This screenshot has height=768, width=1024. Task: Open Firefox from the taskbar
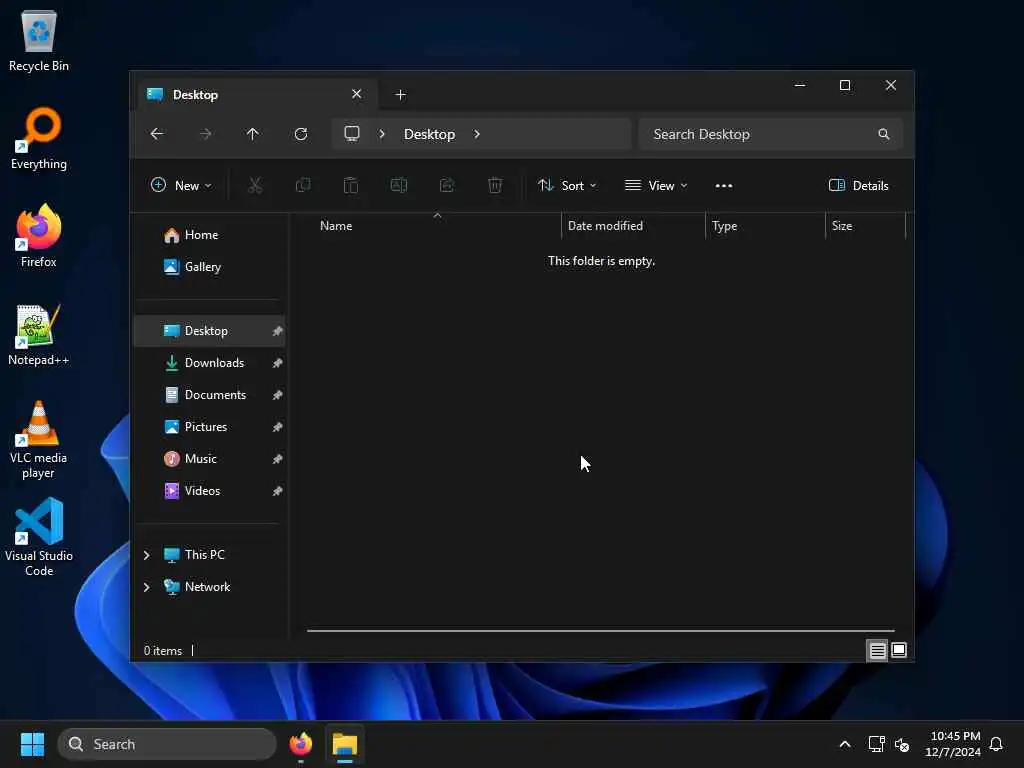[301, 744]
